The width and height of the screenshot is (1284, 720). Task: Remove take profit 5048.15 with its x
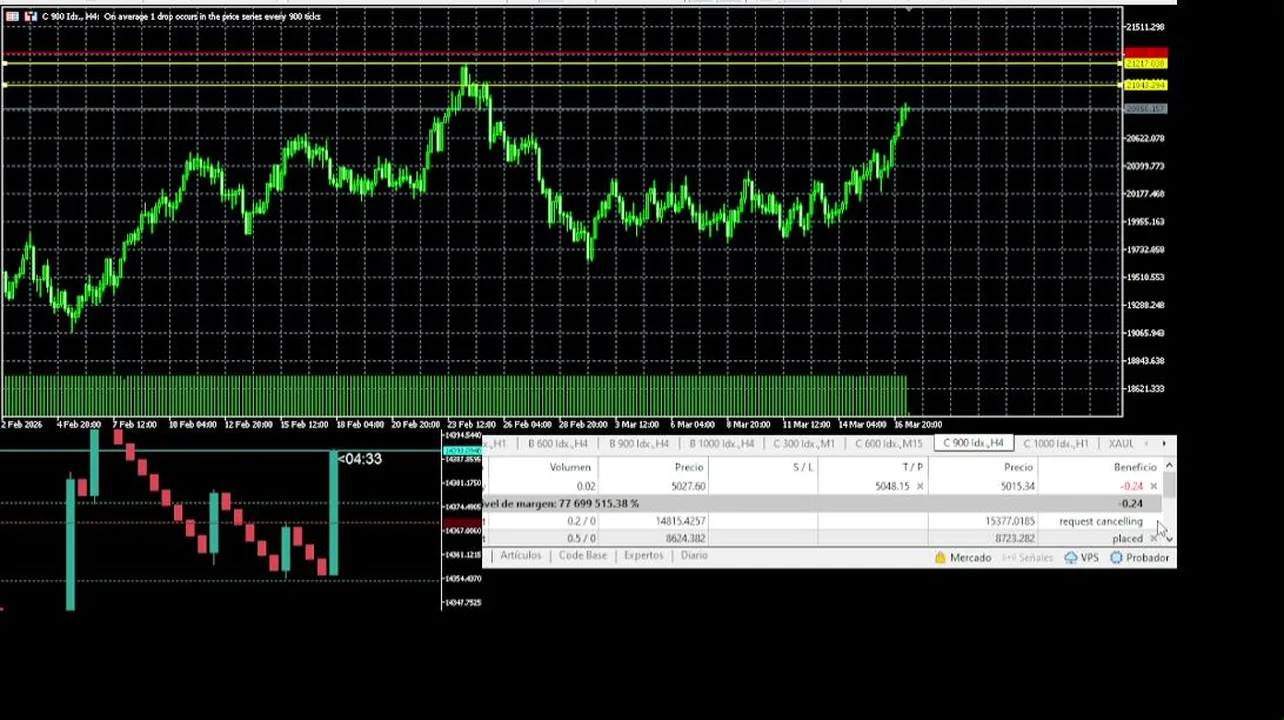pyautogui.click(x=920, y=487)
